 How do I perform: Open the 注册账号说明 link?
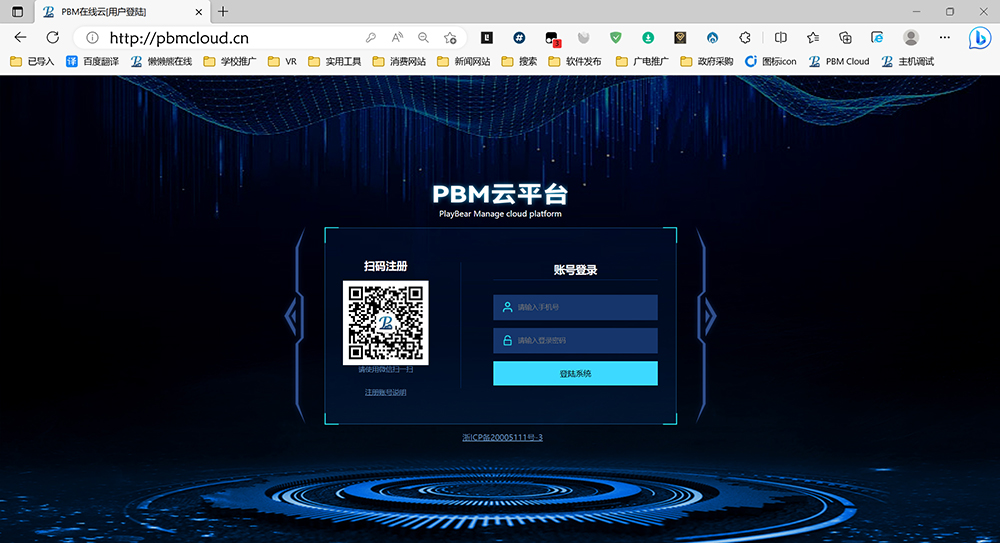click(x=385, y=392)
